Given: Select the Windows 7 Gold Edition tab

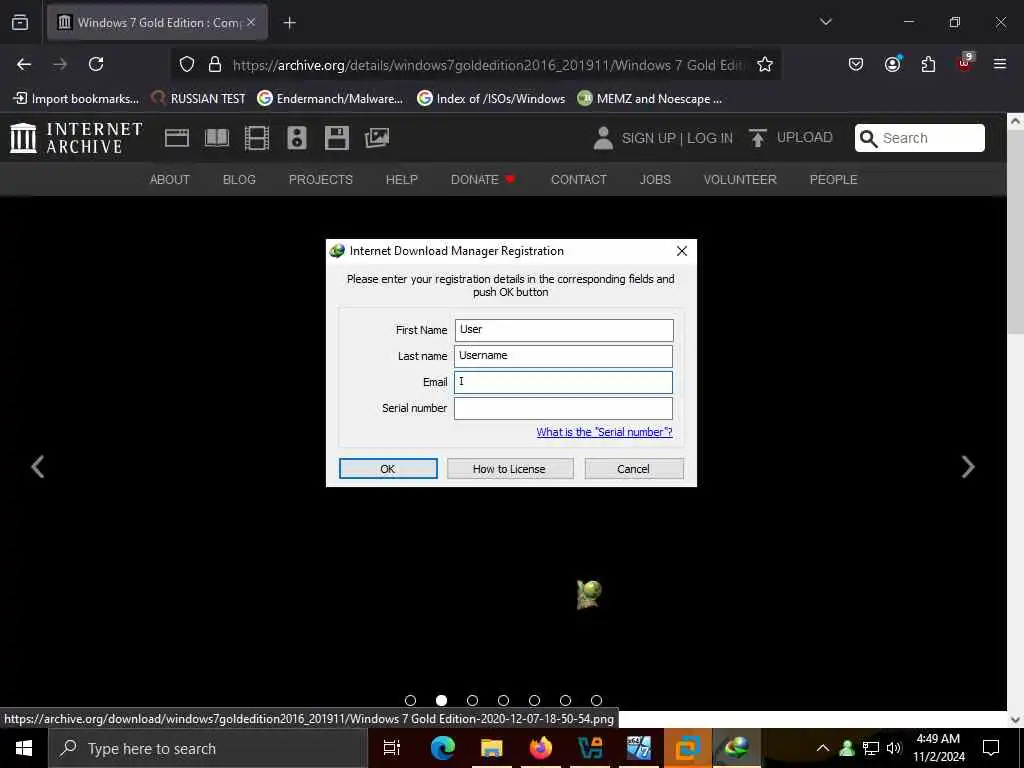Looking at the screenshot, I should point(157,23).
